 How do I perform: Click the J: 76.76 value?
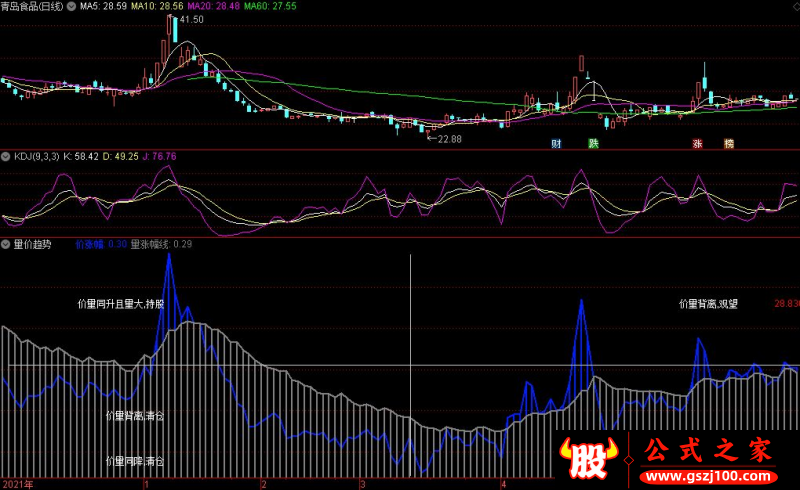pyautogui.click(x=159, y=157)
